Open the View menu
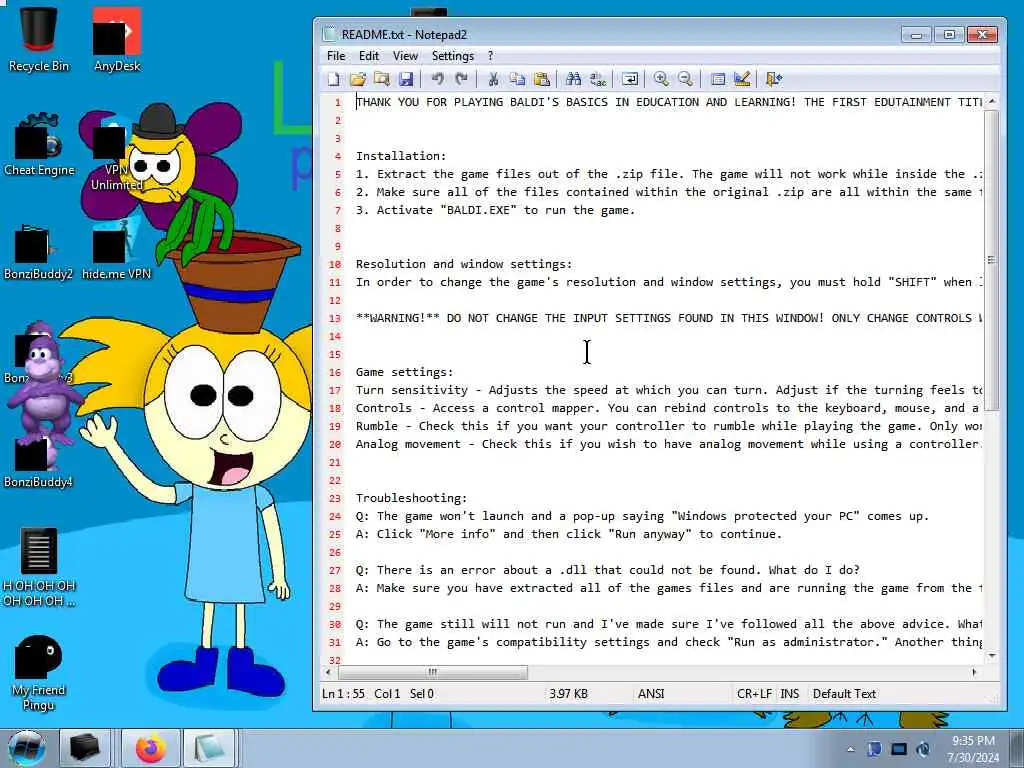The image size is (1024, 768). click(405, 56)
